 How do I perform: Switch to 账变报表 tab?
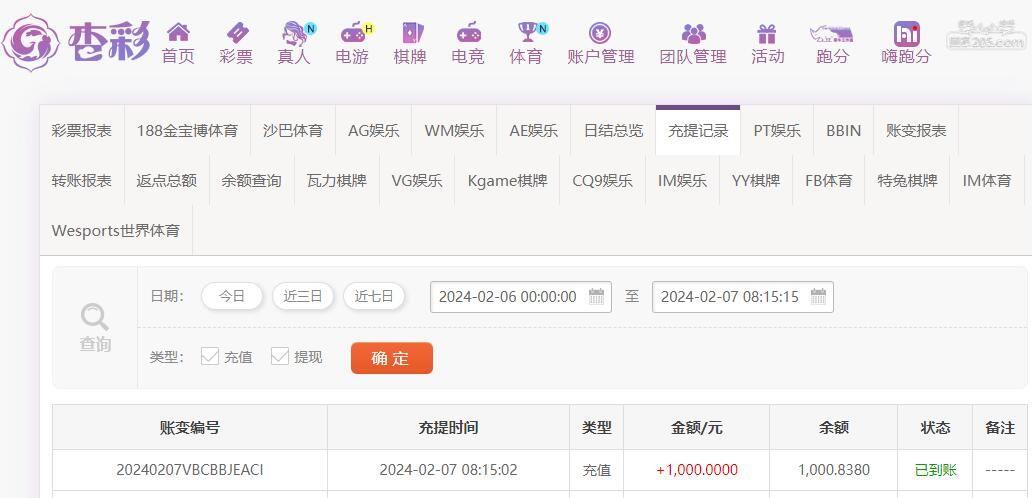tap(916, 130)
